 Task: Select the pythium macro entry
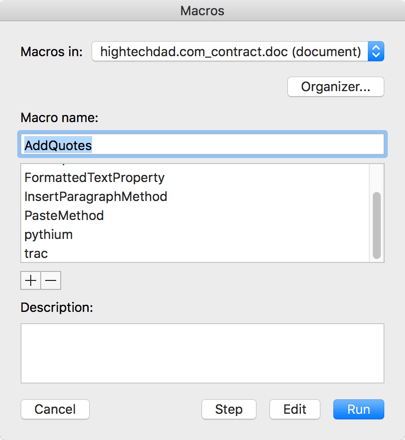point(195,235)
